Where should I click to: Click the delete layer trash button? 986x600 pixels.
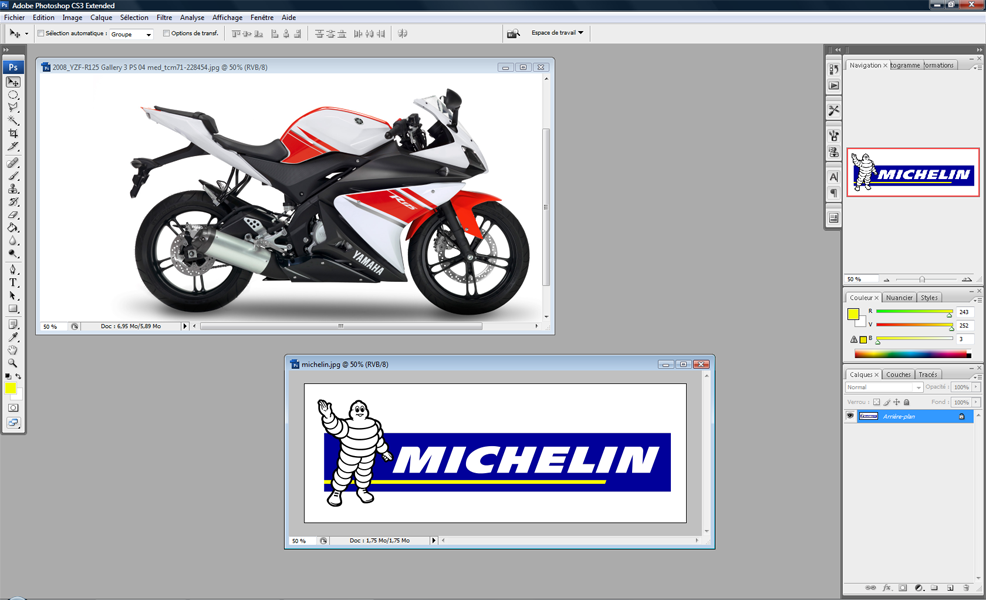point(966,588)
